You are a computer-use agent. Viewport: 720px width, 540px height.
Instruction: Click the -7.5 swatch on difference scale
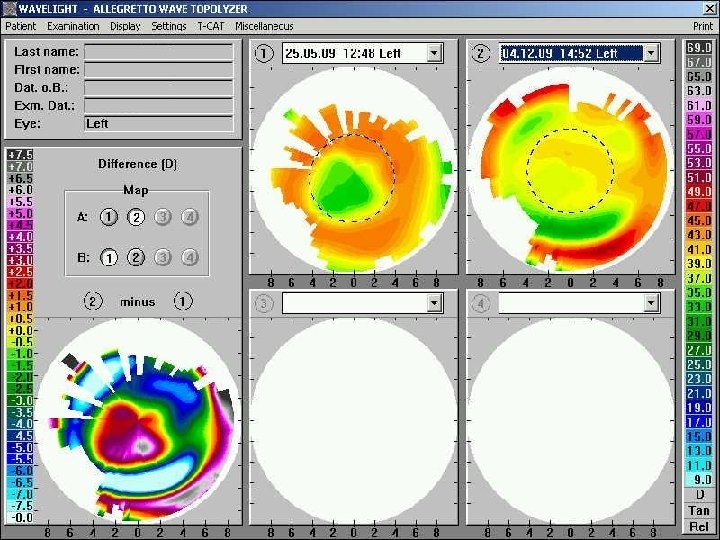(21, 506)
